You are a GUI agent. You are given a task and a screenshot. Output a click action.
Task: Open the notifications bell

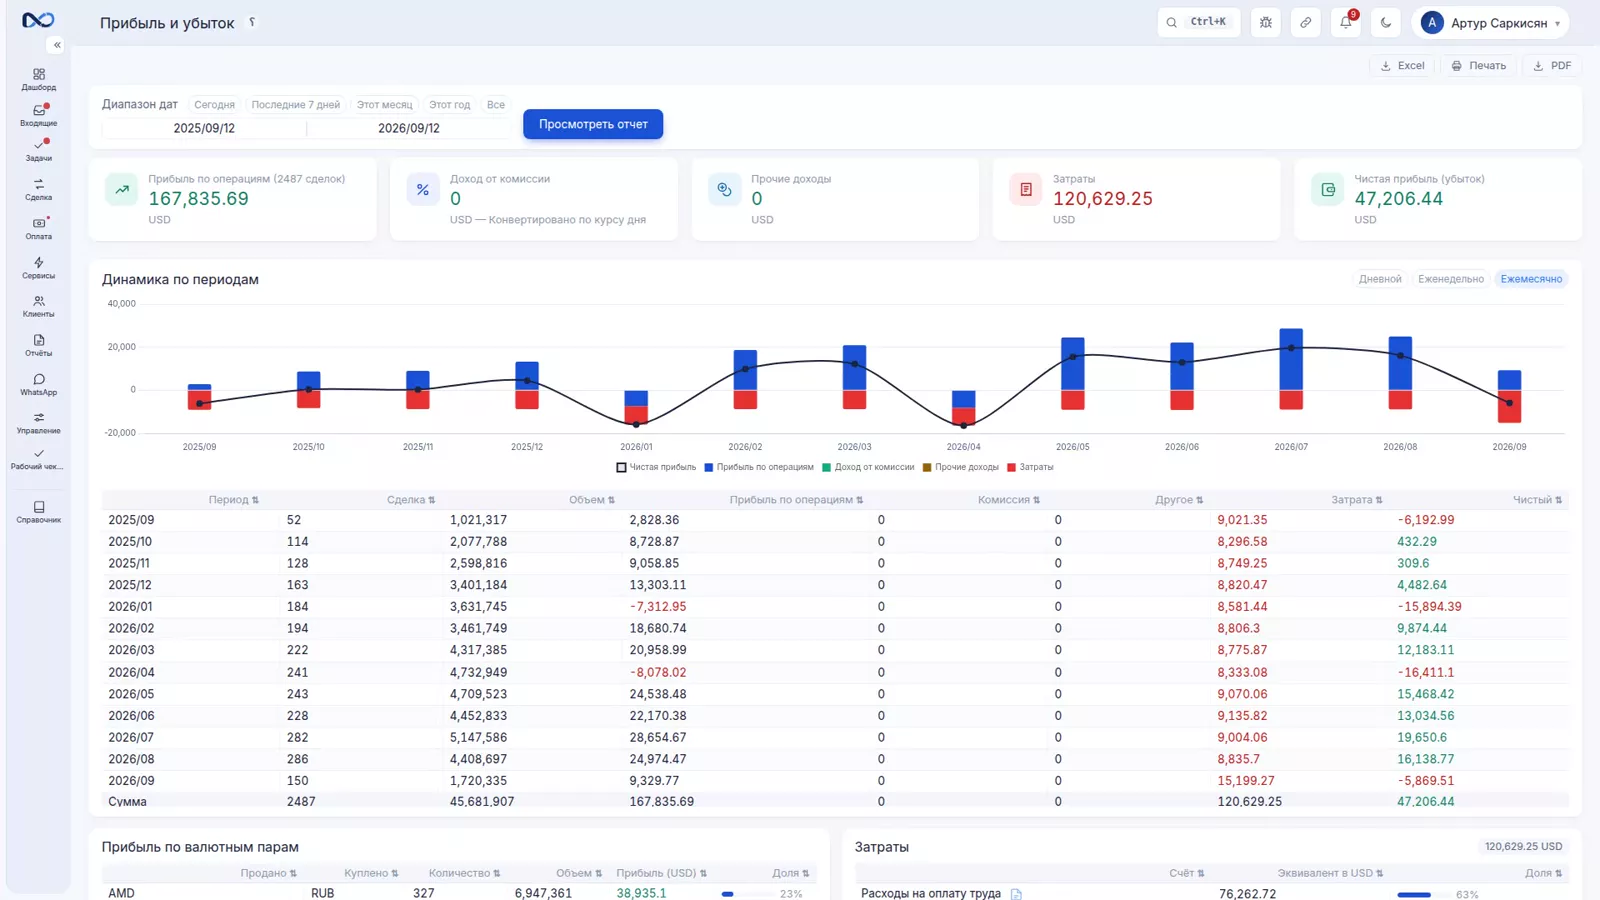click(x=1346, y=22)
